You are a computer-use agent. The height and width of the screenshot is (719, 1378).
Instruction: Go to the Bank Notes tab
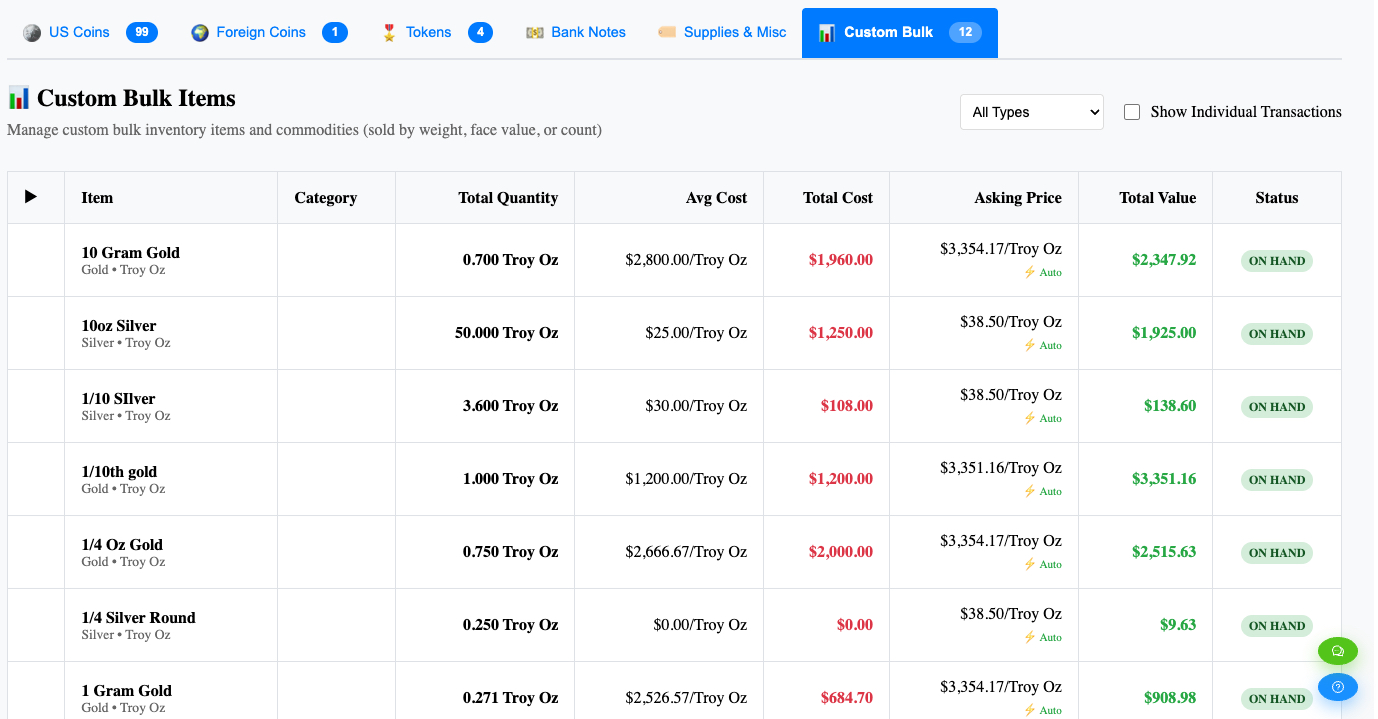(576, 32)
